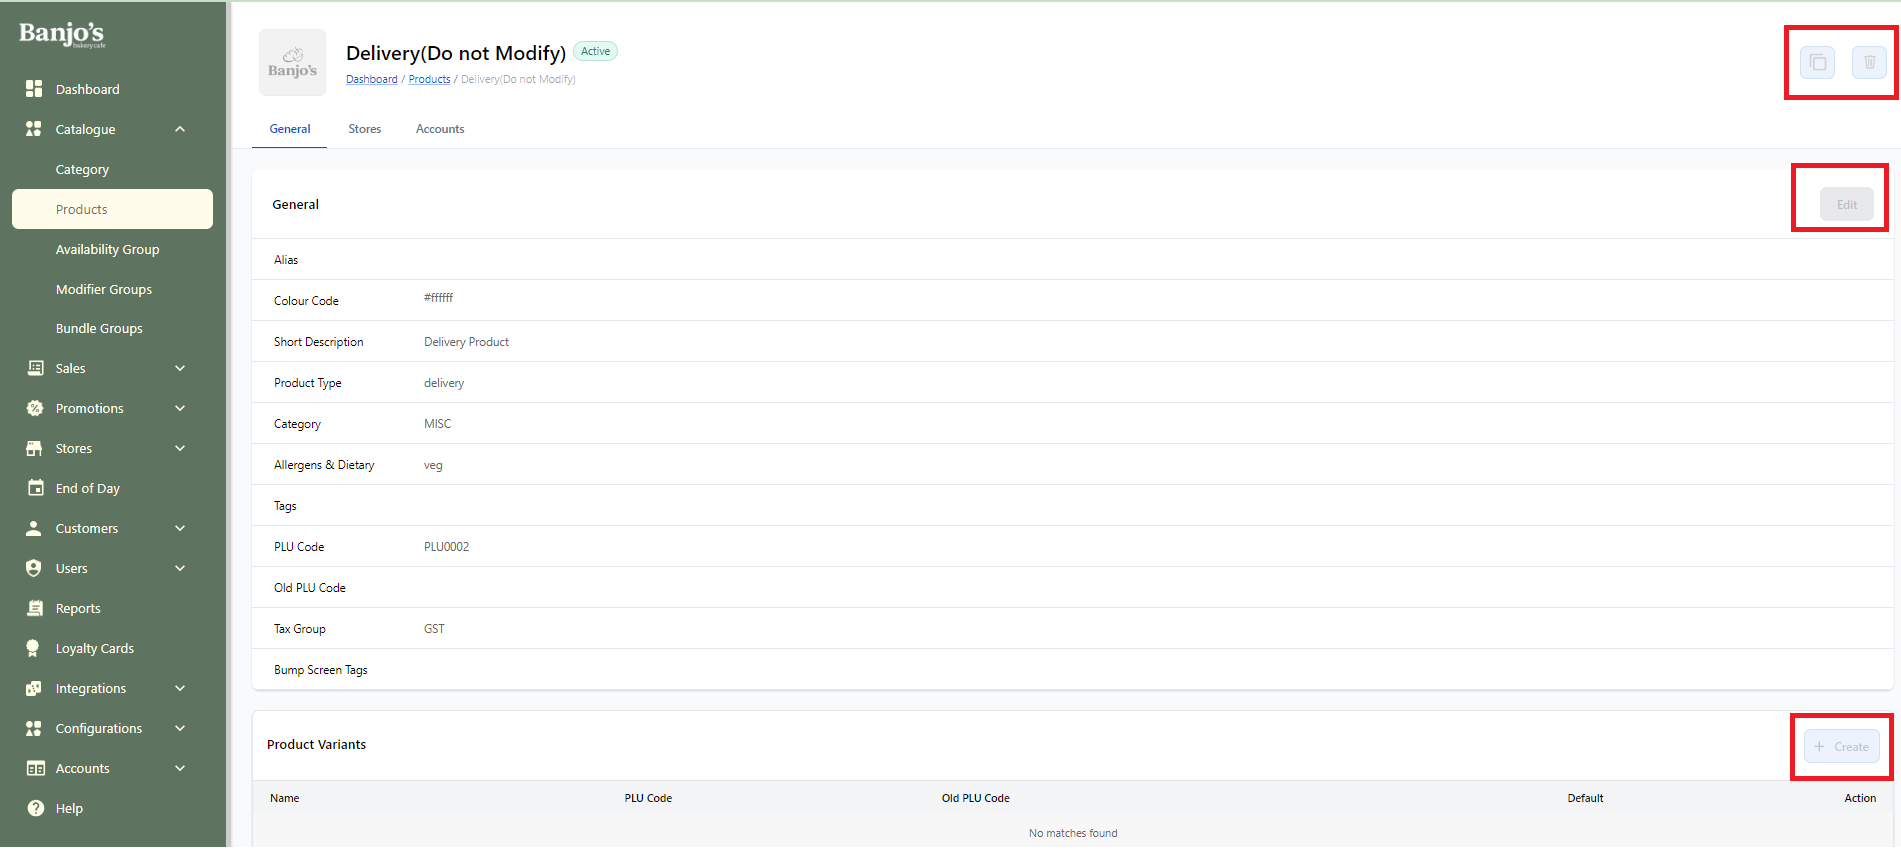The height and width of the screenshot is (851, 1901).
Task: Follow the Dashboard breadcrumb link
Action: (x=372, y=79)
